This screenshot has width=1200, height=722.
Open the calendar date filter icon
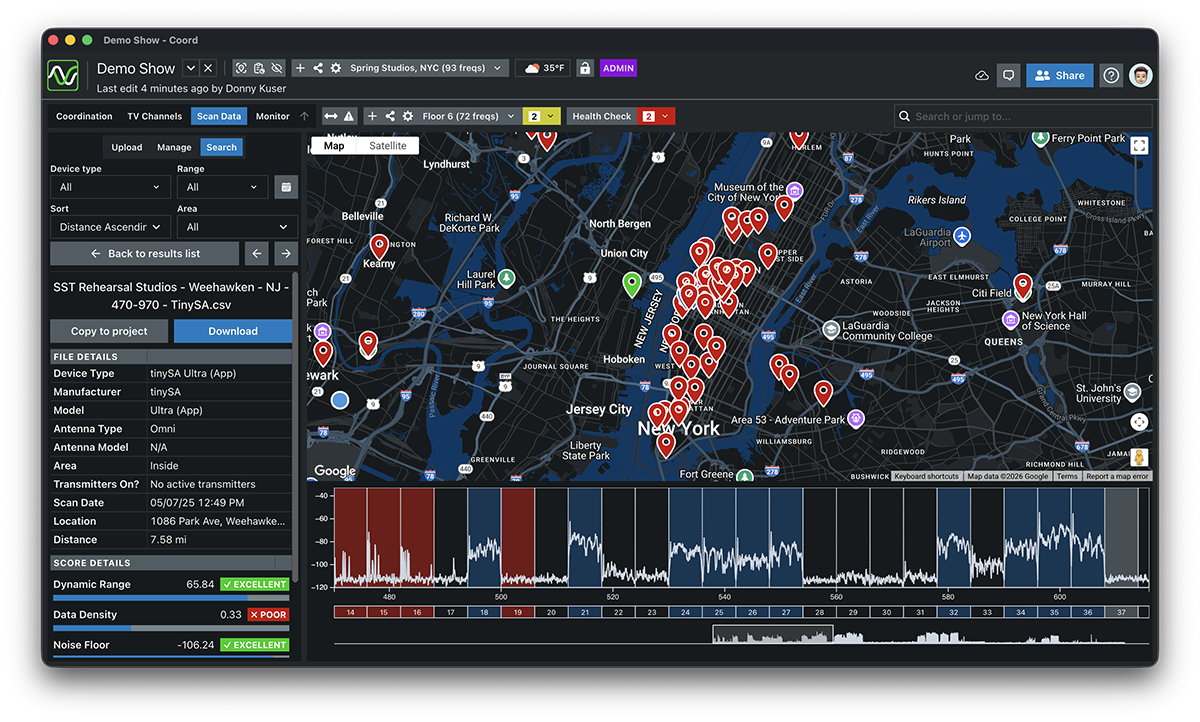tap(286, 187)
